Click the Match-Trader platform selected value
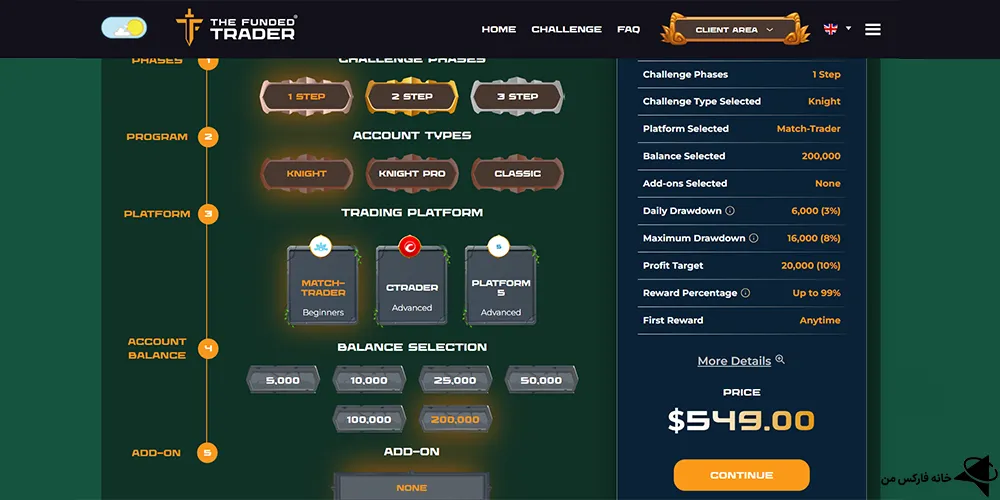 tap(809, 129)
